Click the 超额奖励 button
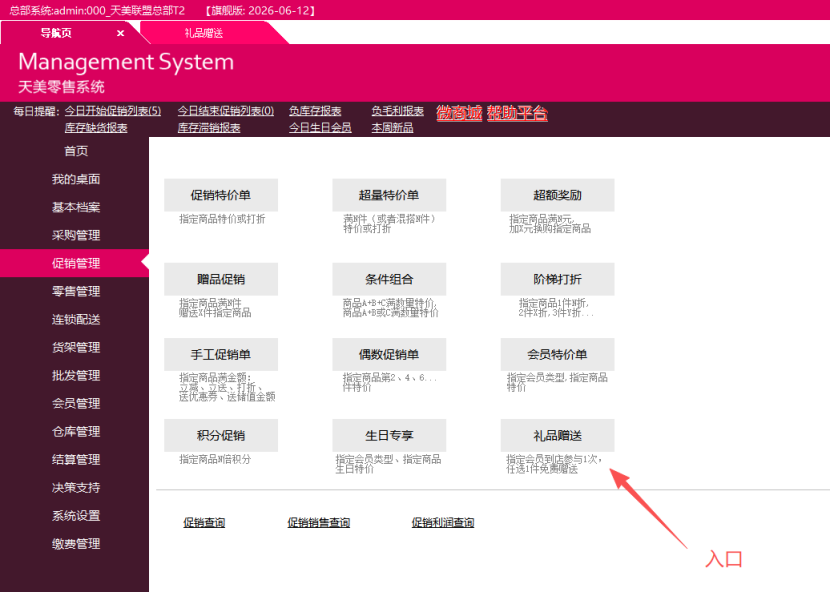Image resolution: width=830 pixels, height=592 pixels. tap(557, 195)
